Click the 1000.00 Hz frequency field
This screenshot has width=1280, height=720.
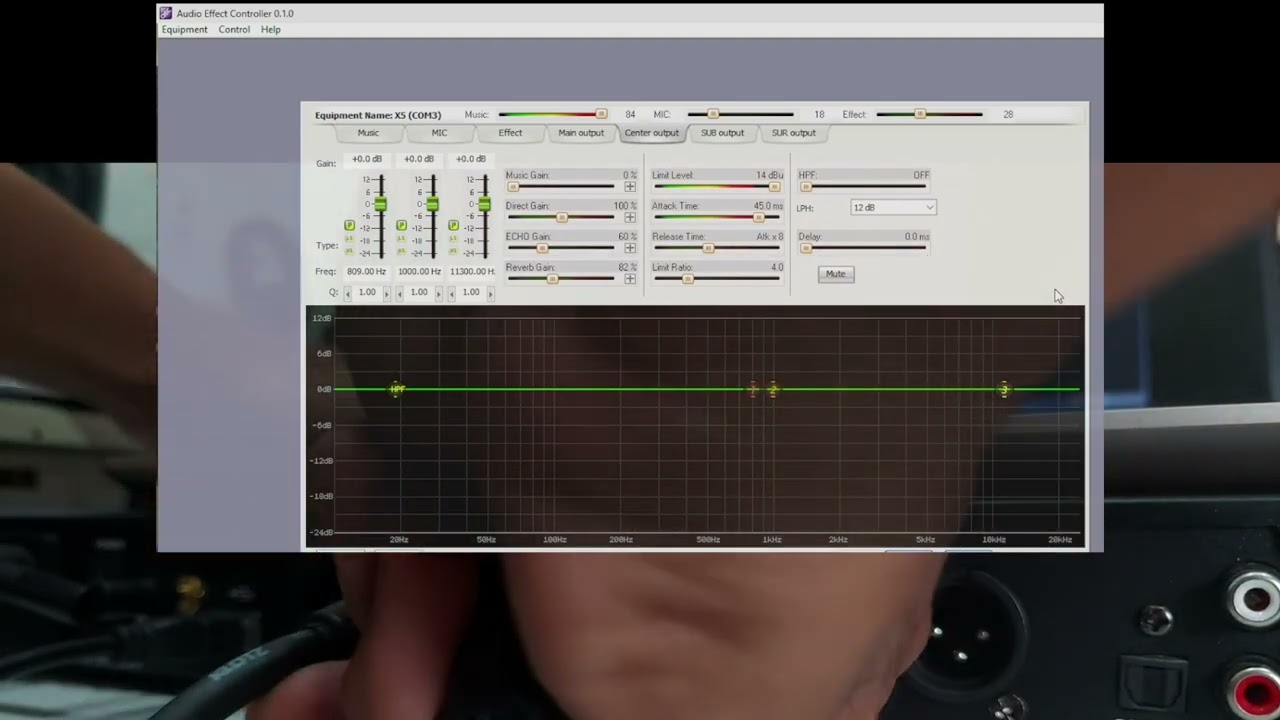[419, 271]
